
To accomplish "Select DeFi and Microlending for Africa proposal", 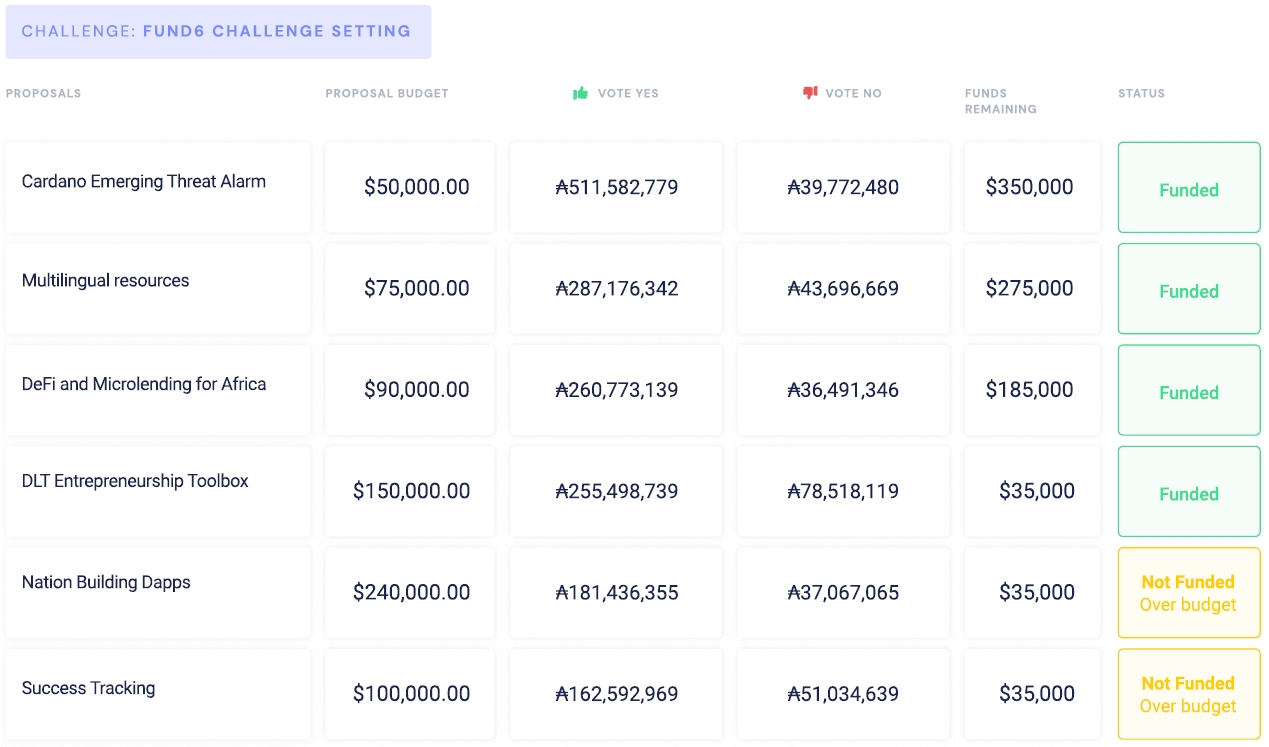I will pyautogui.click(x=144, y=384).
